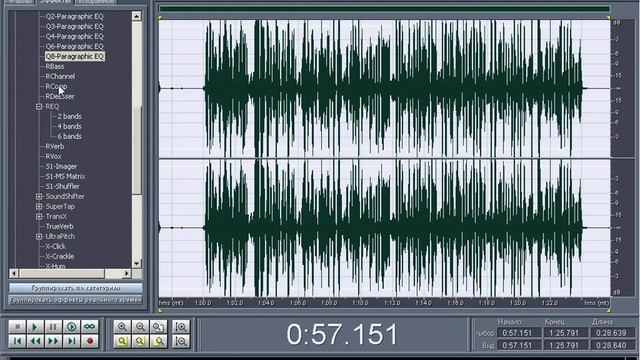640x360 pixels.
Task: Select the RComp effect
Action: [x=56, y=87]
